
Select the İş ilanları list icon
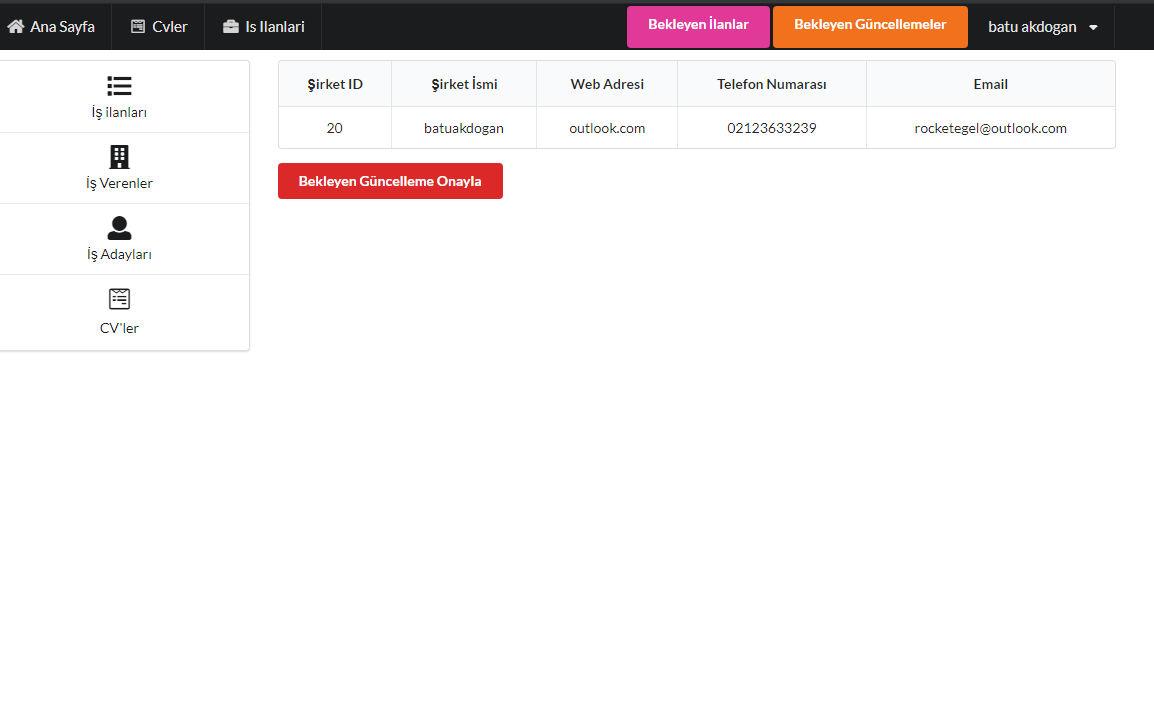click(119, 86)
